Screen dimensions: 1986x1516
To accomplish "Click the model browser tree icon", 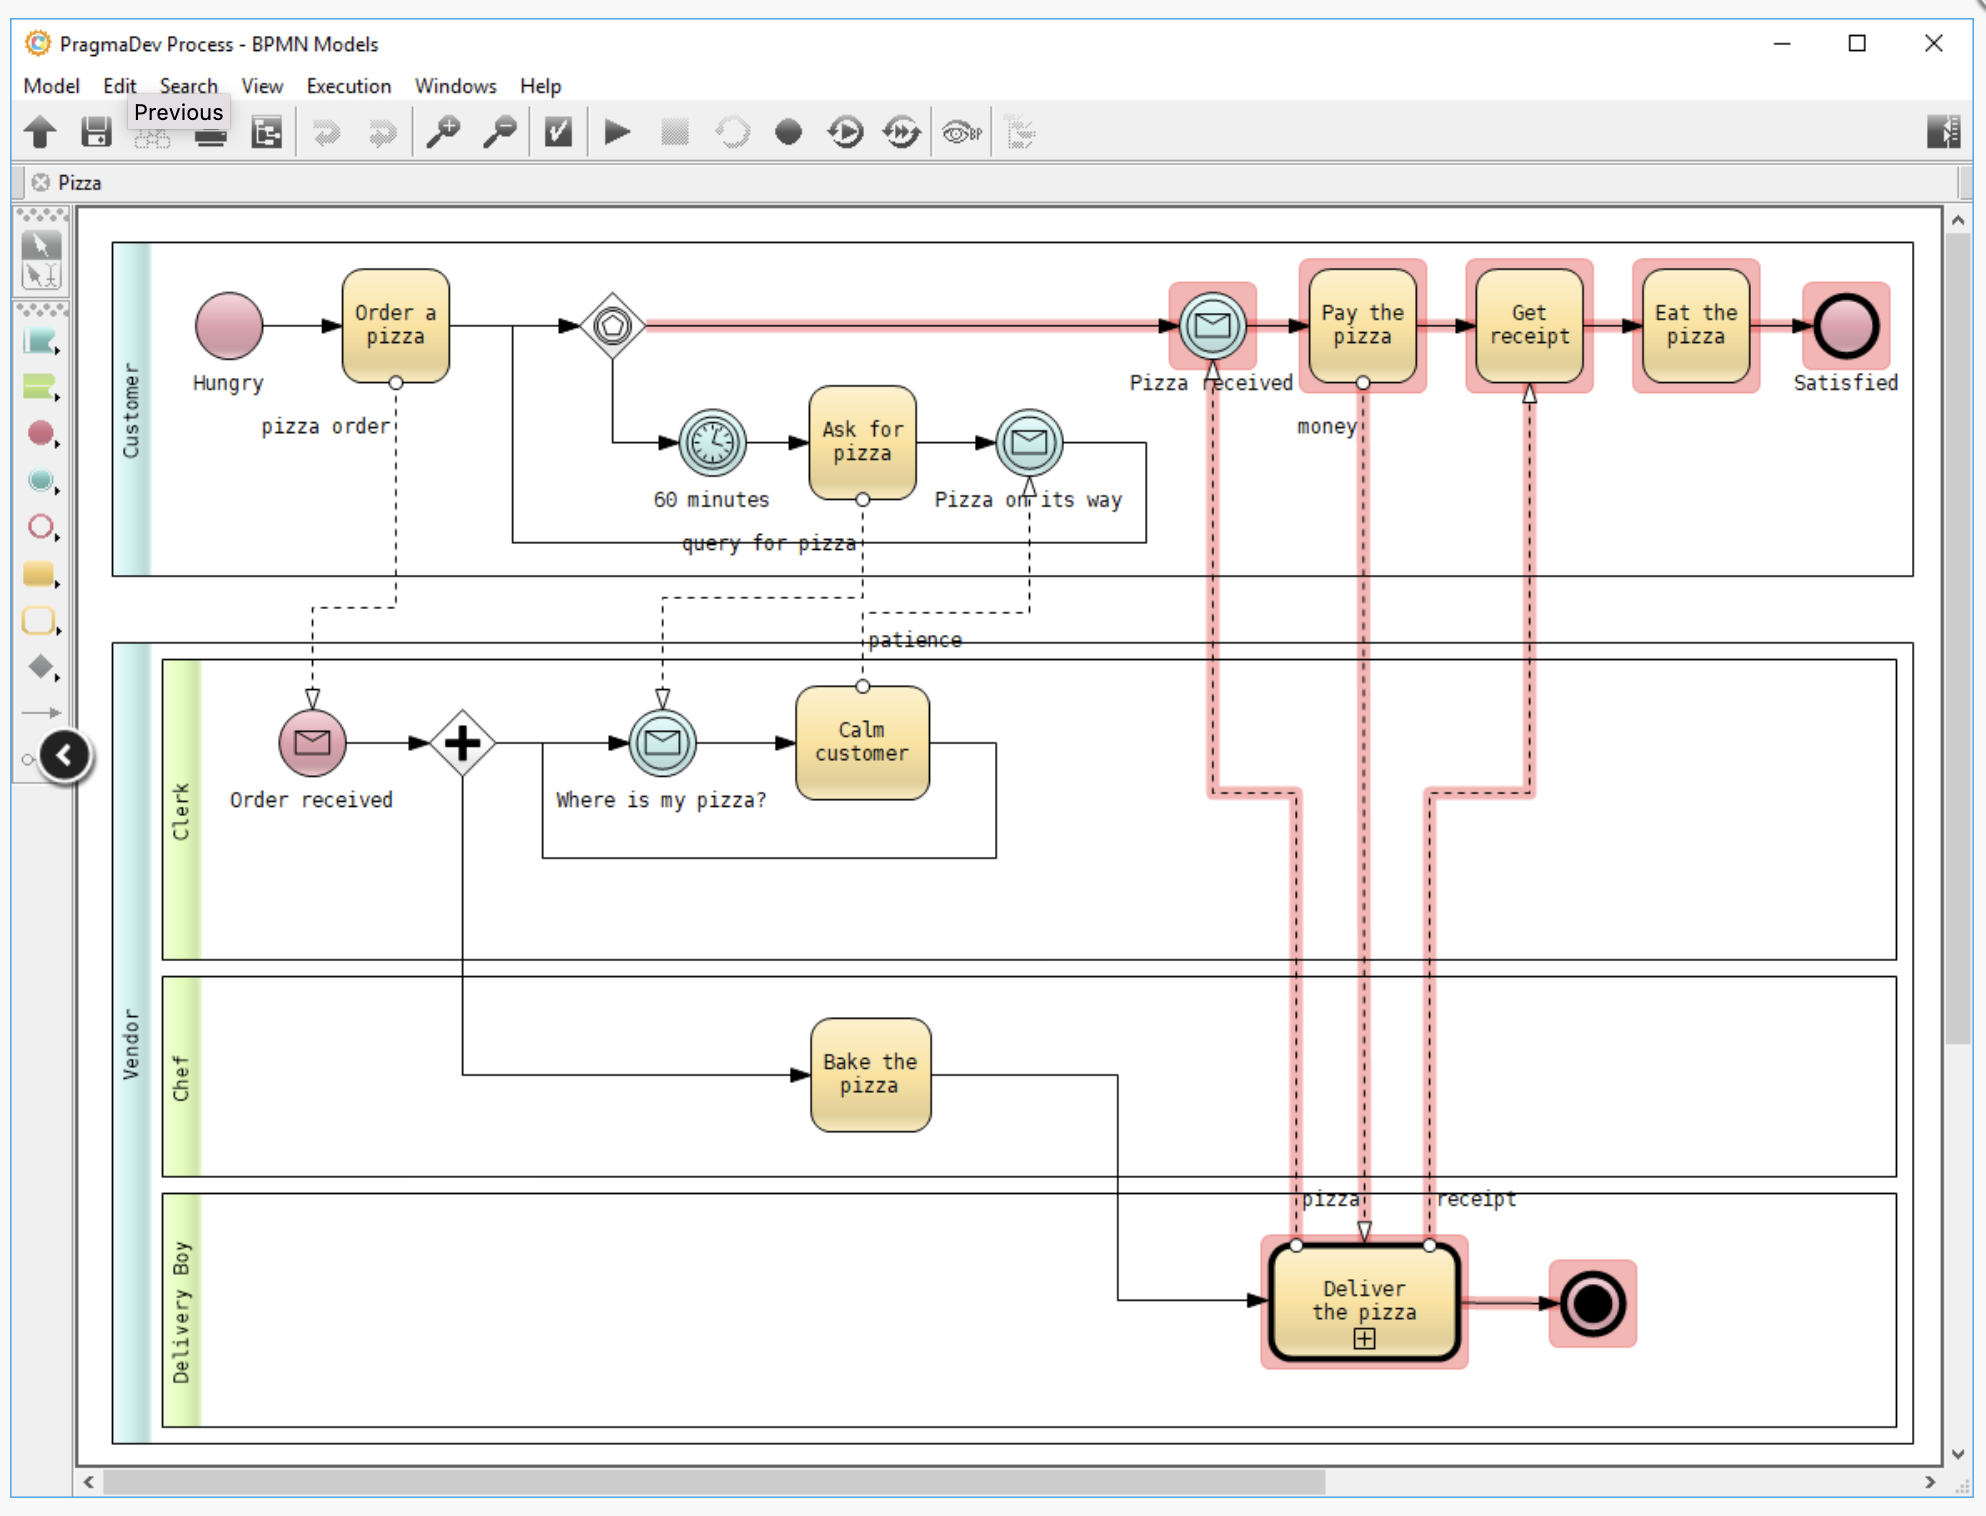I will pos(267,132).
